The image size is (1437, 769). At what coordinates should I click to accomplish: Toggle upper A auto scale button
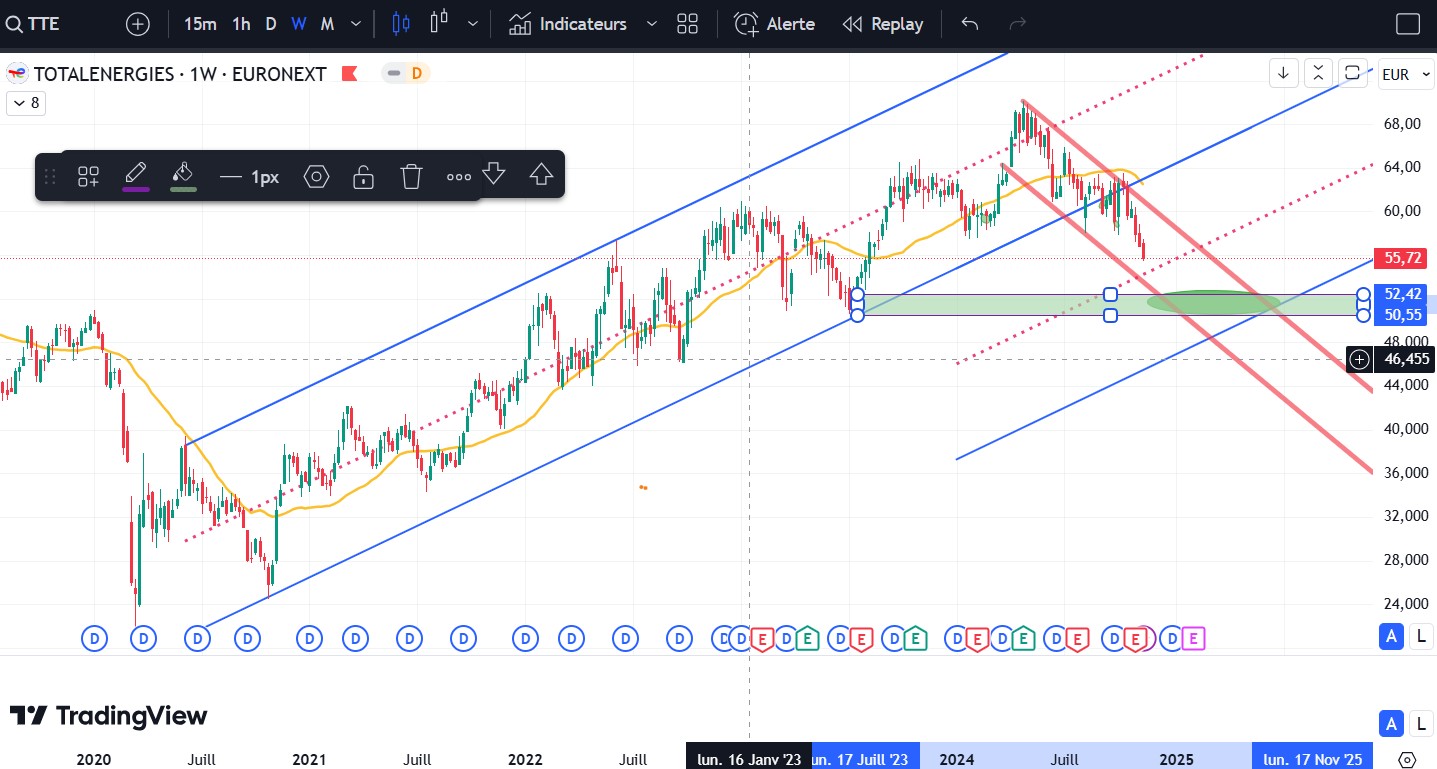click(x=1390, y=635)
